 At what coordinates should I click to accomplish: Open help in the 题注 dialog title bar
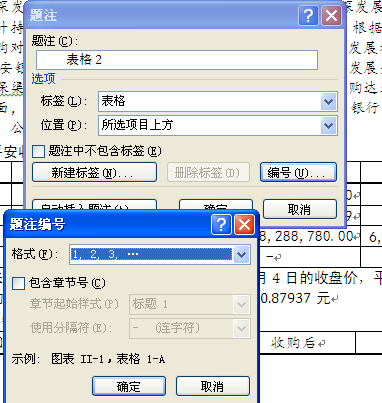pos(308,15)
